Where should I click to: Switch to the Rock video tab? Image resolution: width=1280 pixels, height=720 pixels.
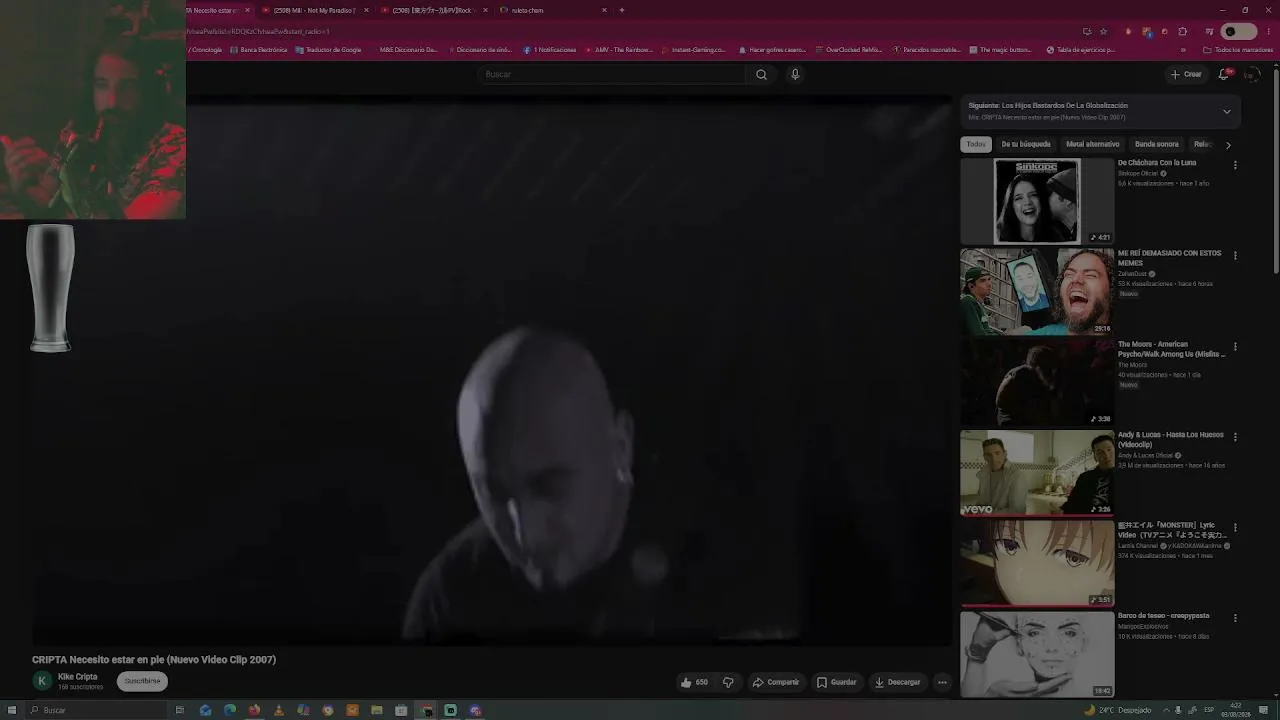tap(434, 10)
